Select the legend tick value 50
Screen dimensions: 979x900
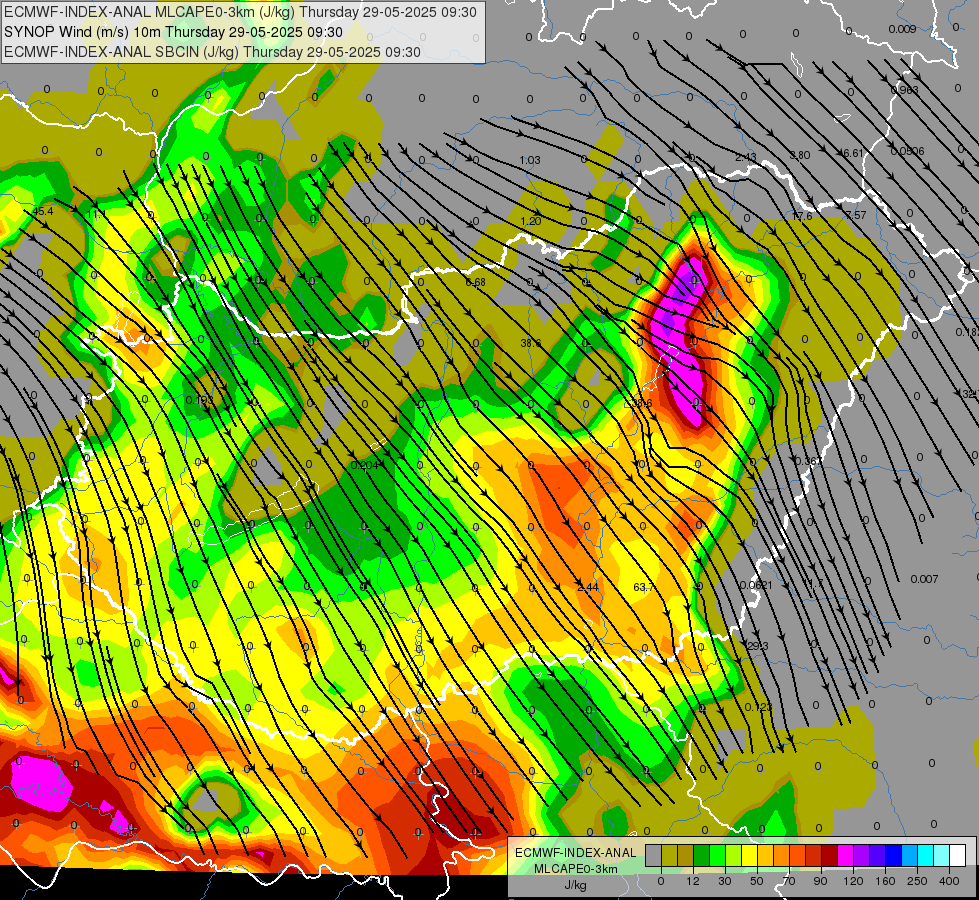757,881
